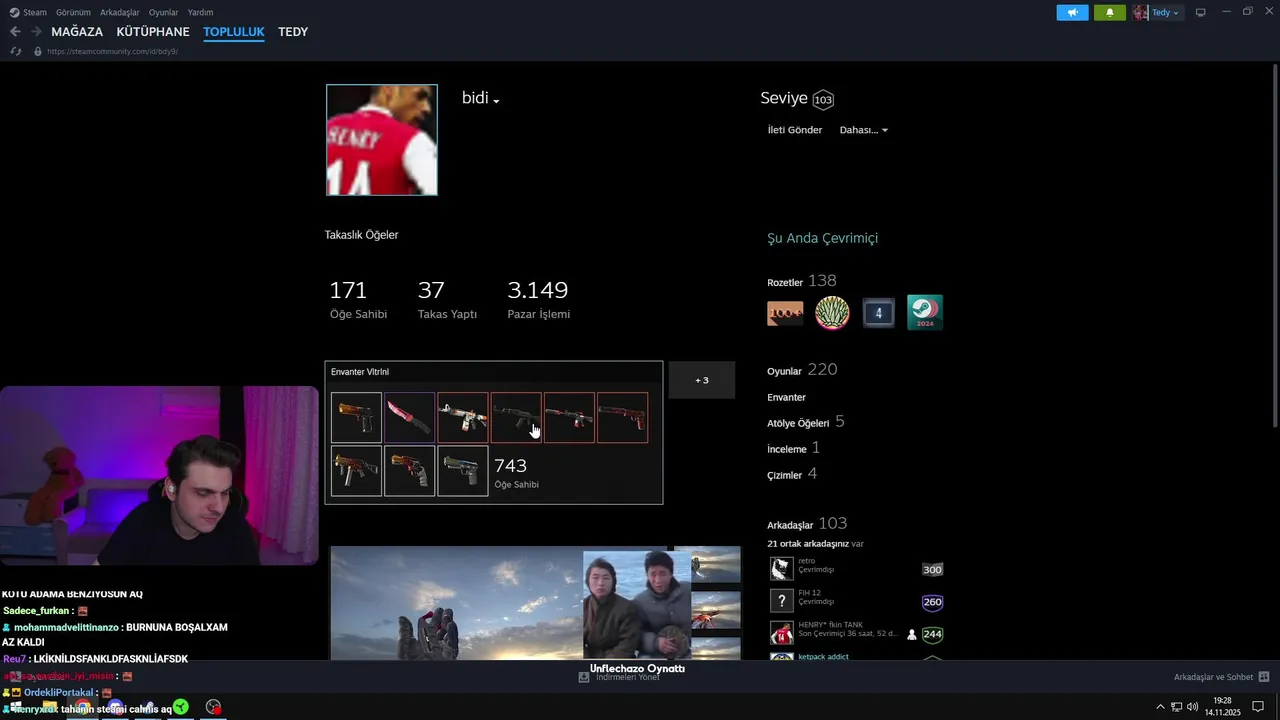Open the 100+ games badge icon
Image resolution: width=1280 pixels, height=720 pixels.
pos(785,313)
